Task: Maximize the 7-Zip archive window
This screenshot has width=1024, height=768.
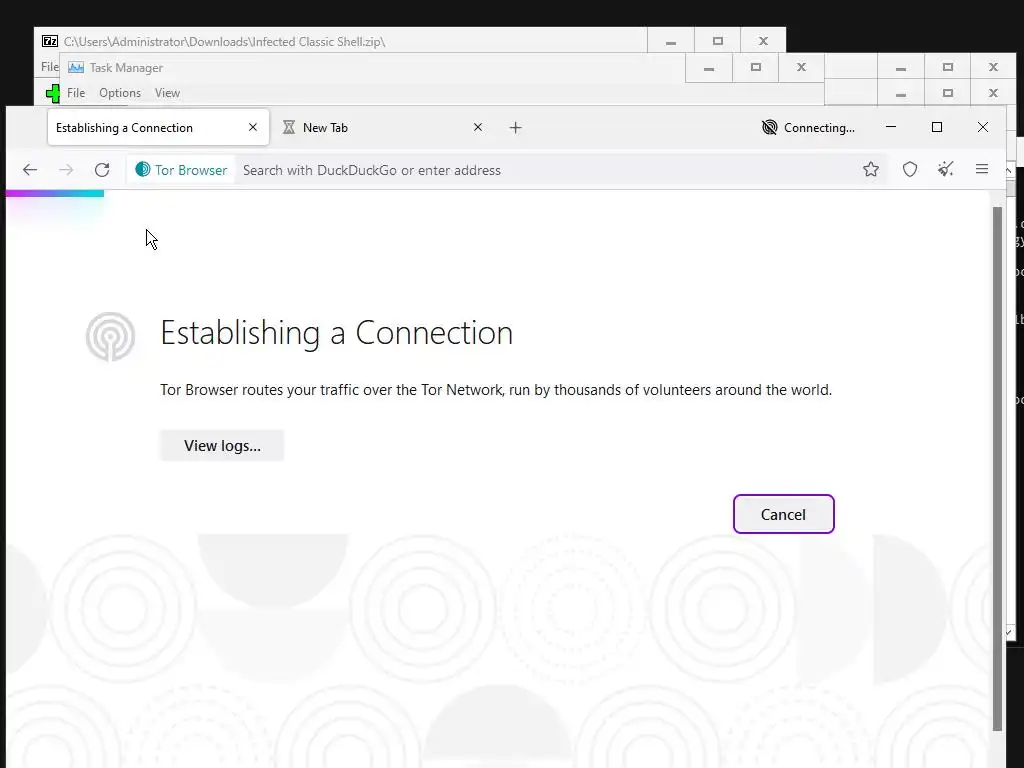Action: [718, 41]
